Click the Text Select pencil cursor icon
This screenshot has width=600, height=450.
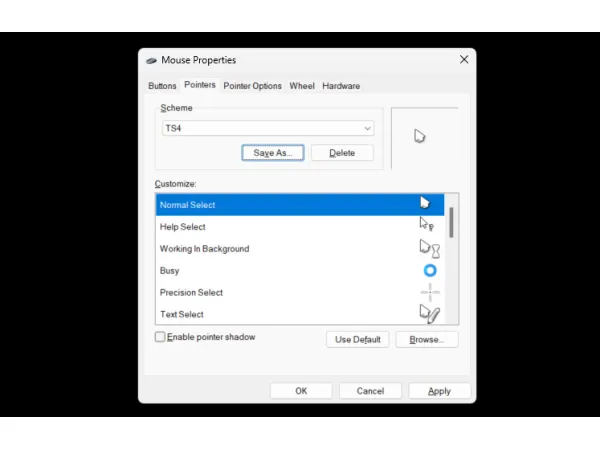pyautogui.click(x=429, y=314)
